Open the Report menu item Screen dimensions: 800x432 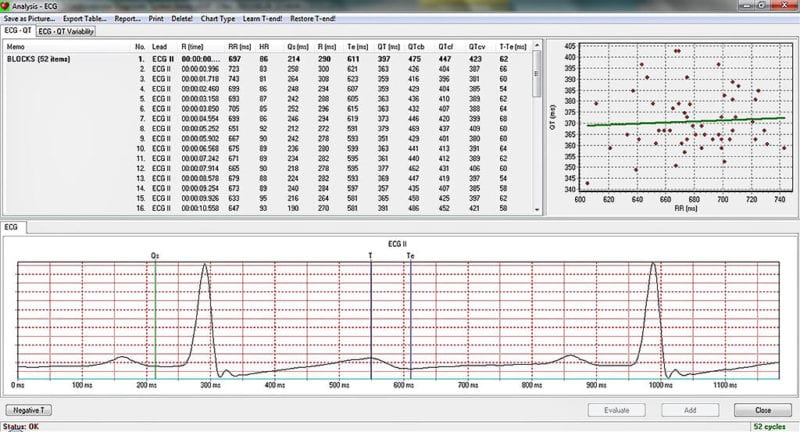127,18
